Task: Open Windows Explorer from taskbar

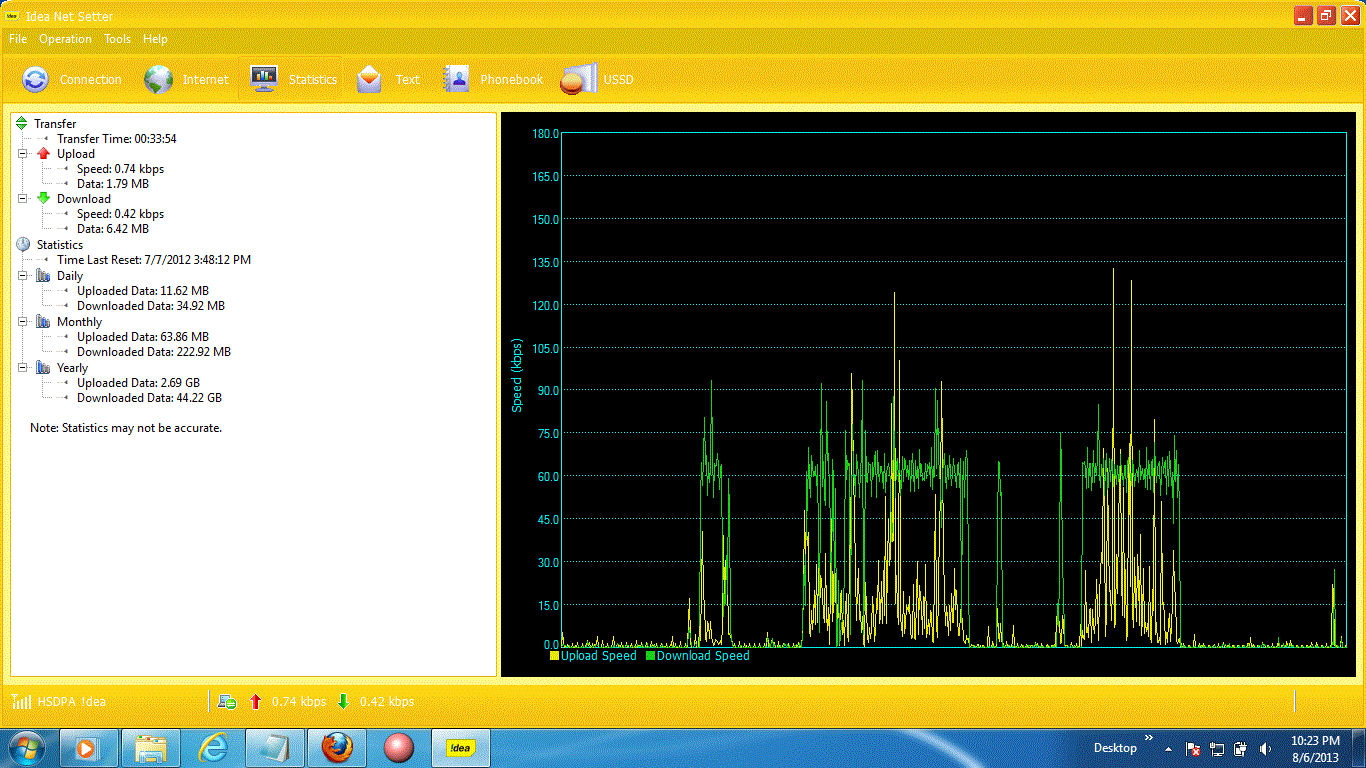Action: (151, 748)
